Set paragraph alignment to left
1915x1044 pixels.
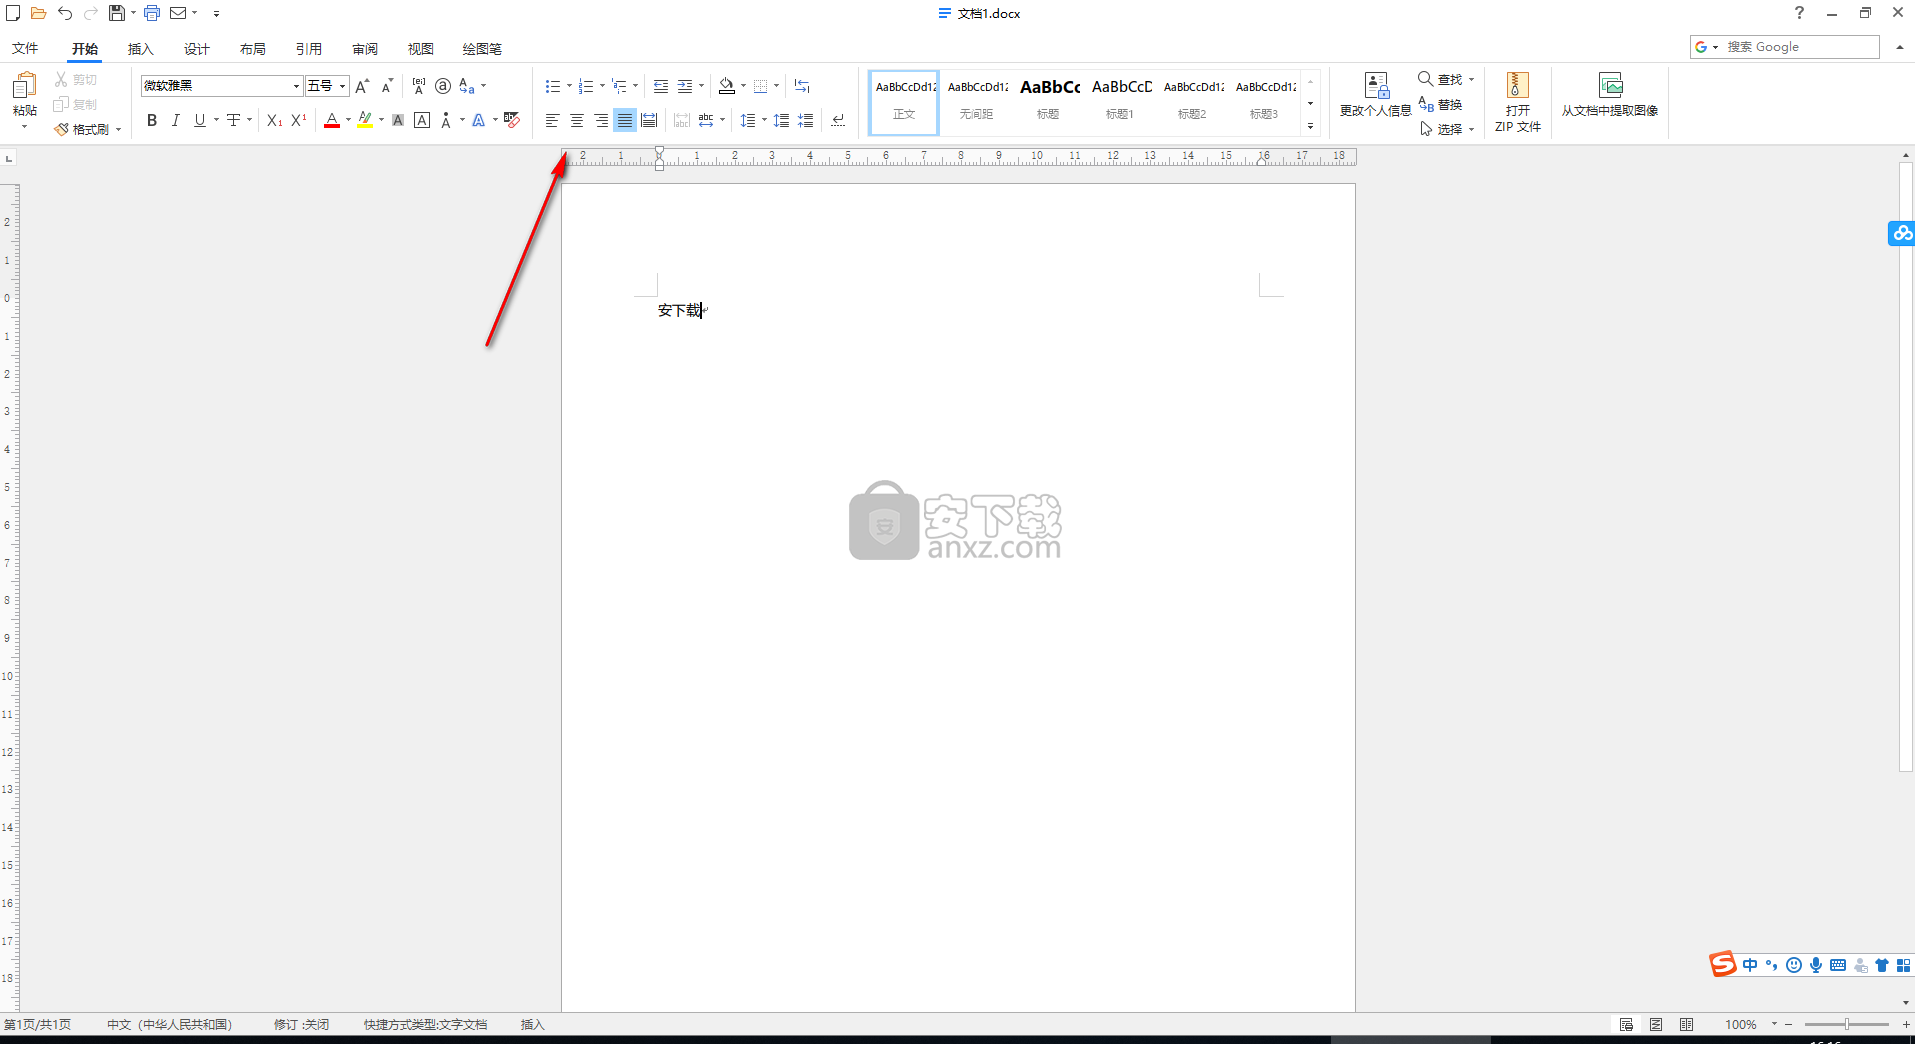552,120
